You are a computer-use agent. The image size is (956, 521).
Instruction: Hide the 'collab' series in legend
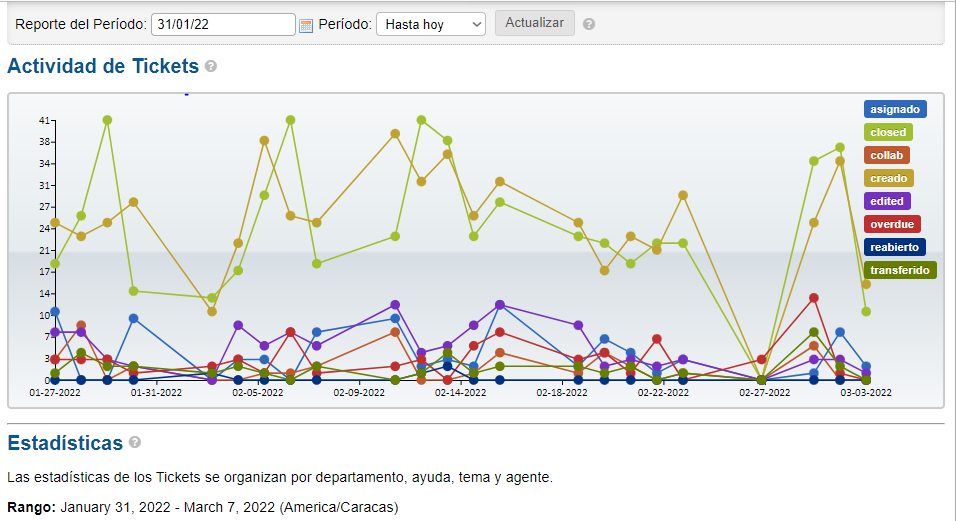point(886,155)
